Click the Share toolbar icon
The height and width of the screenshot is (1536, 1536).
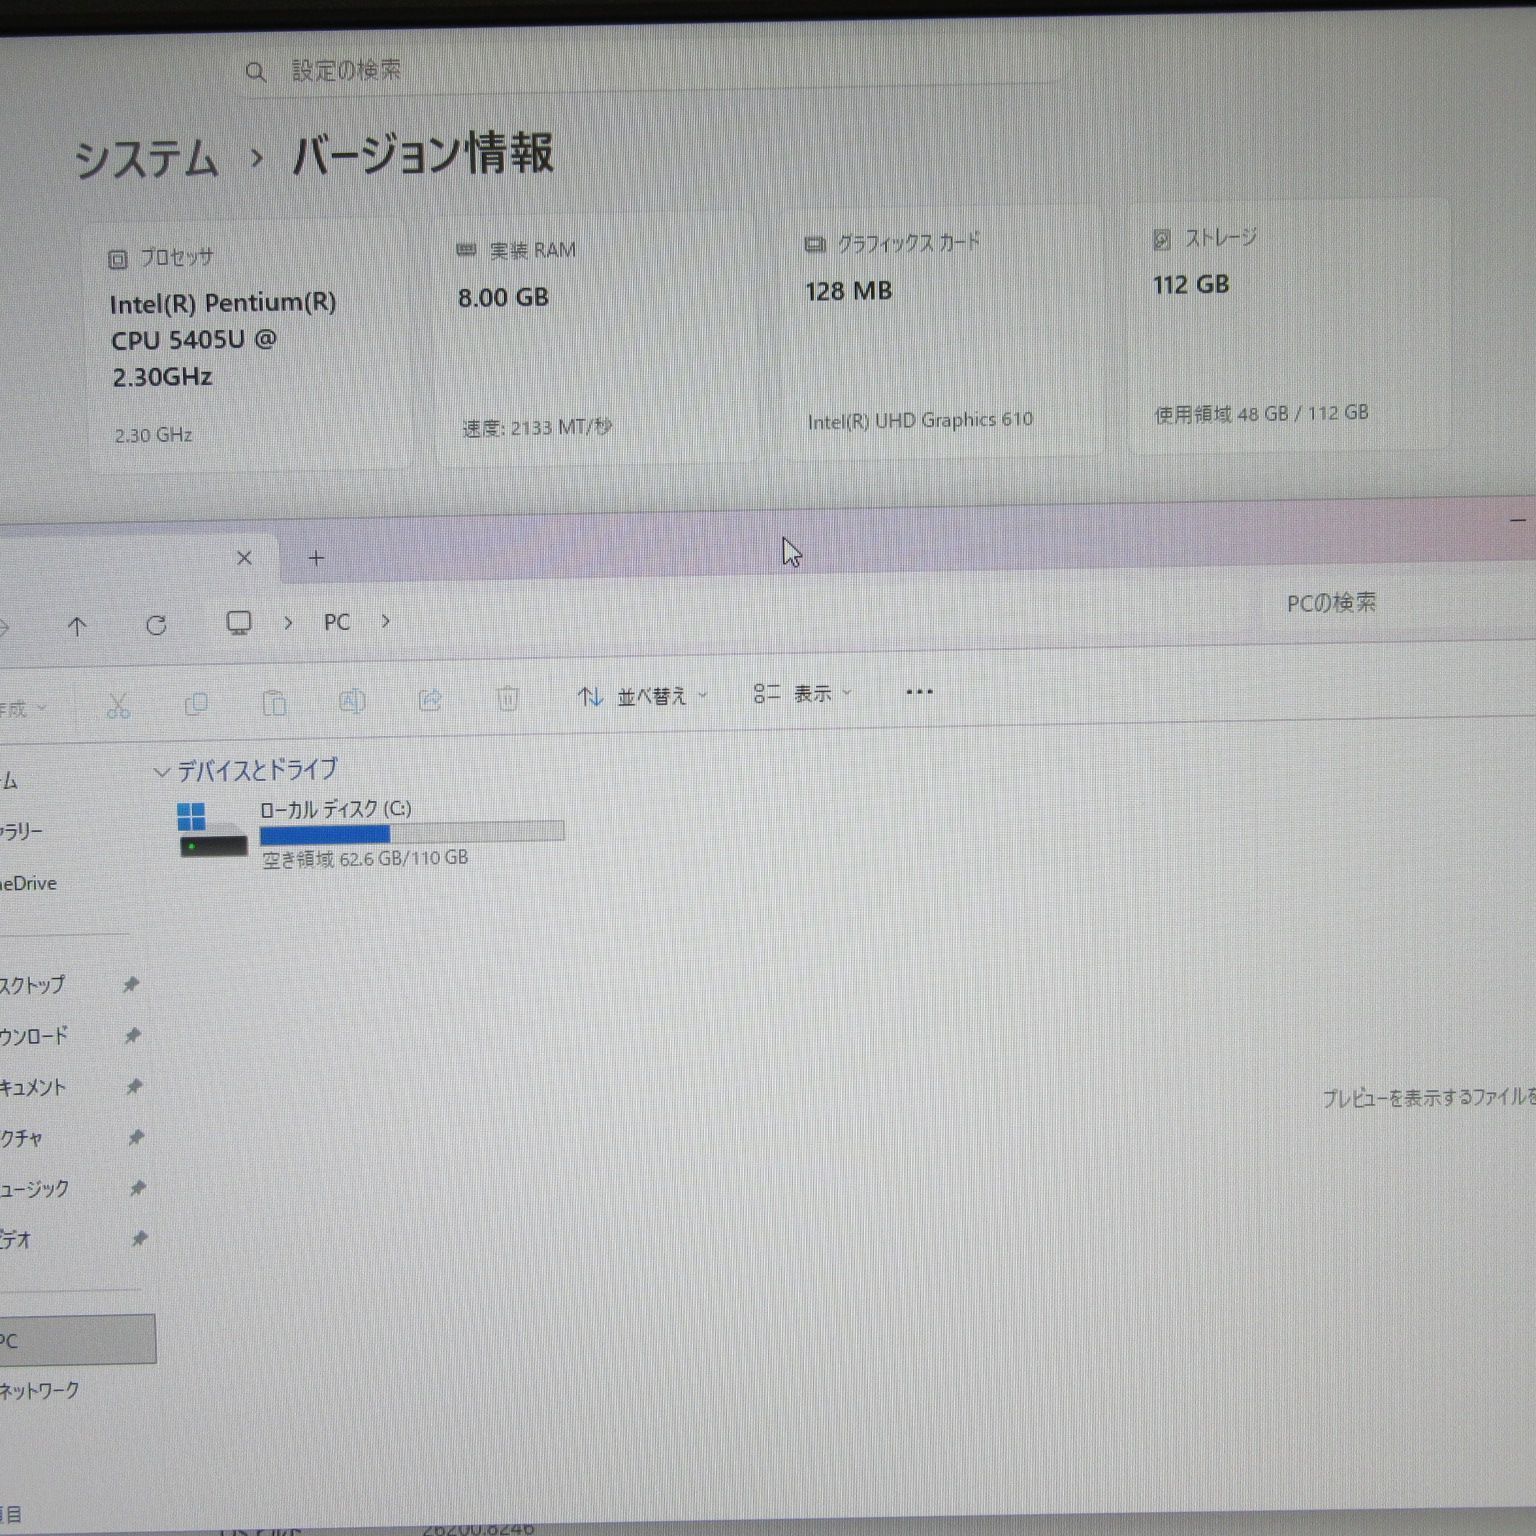tap(430, 700)
